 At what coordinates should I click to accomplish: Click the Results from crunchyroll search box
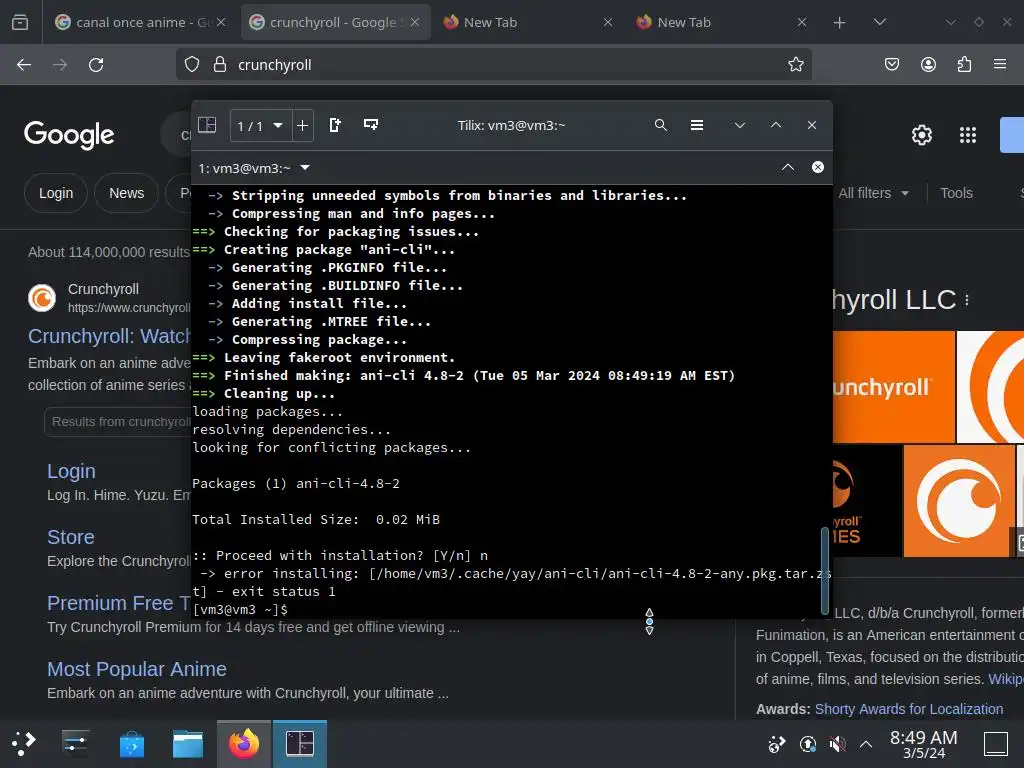(118, 422)
